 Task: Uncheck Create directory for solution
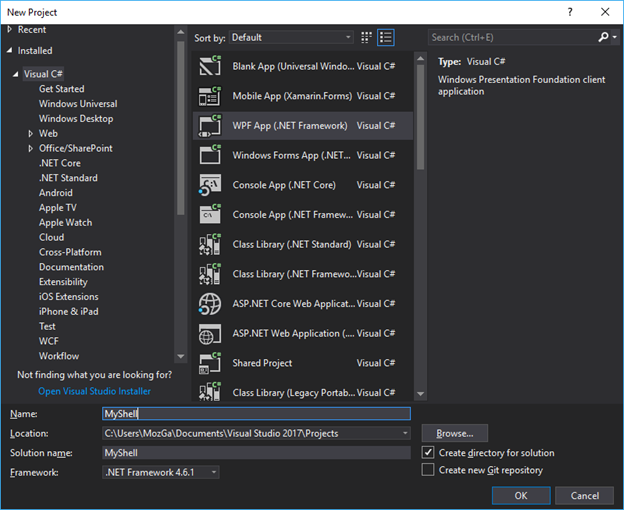pos(428,452)
